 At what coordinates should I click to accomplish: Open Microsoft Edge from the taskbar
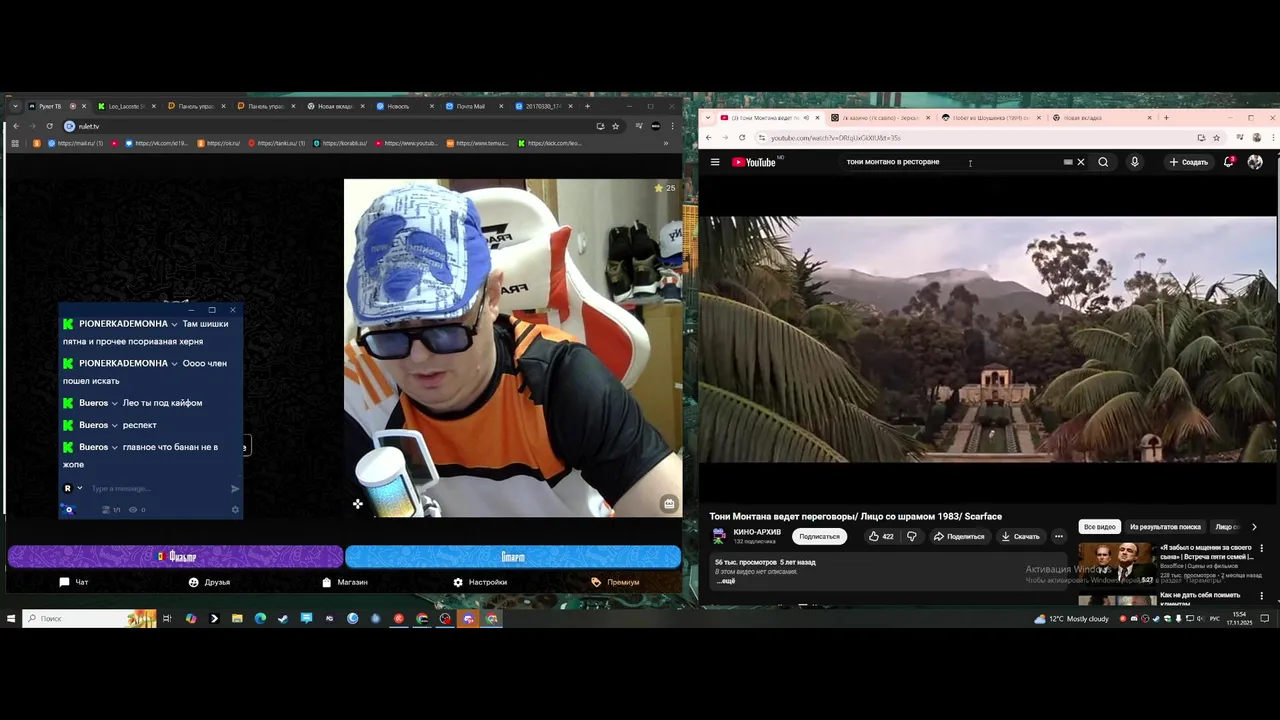click(260, 619)
